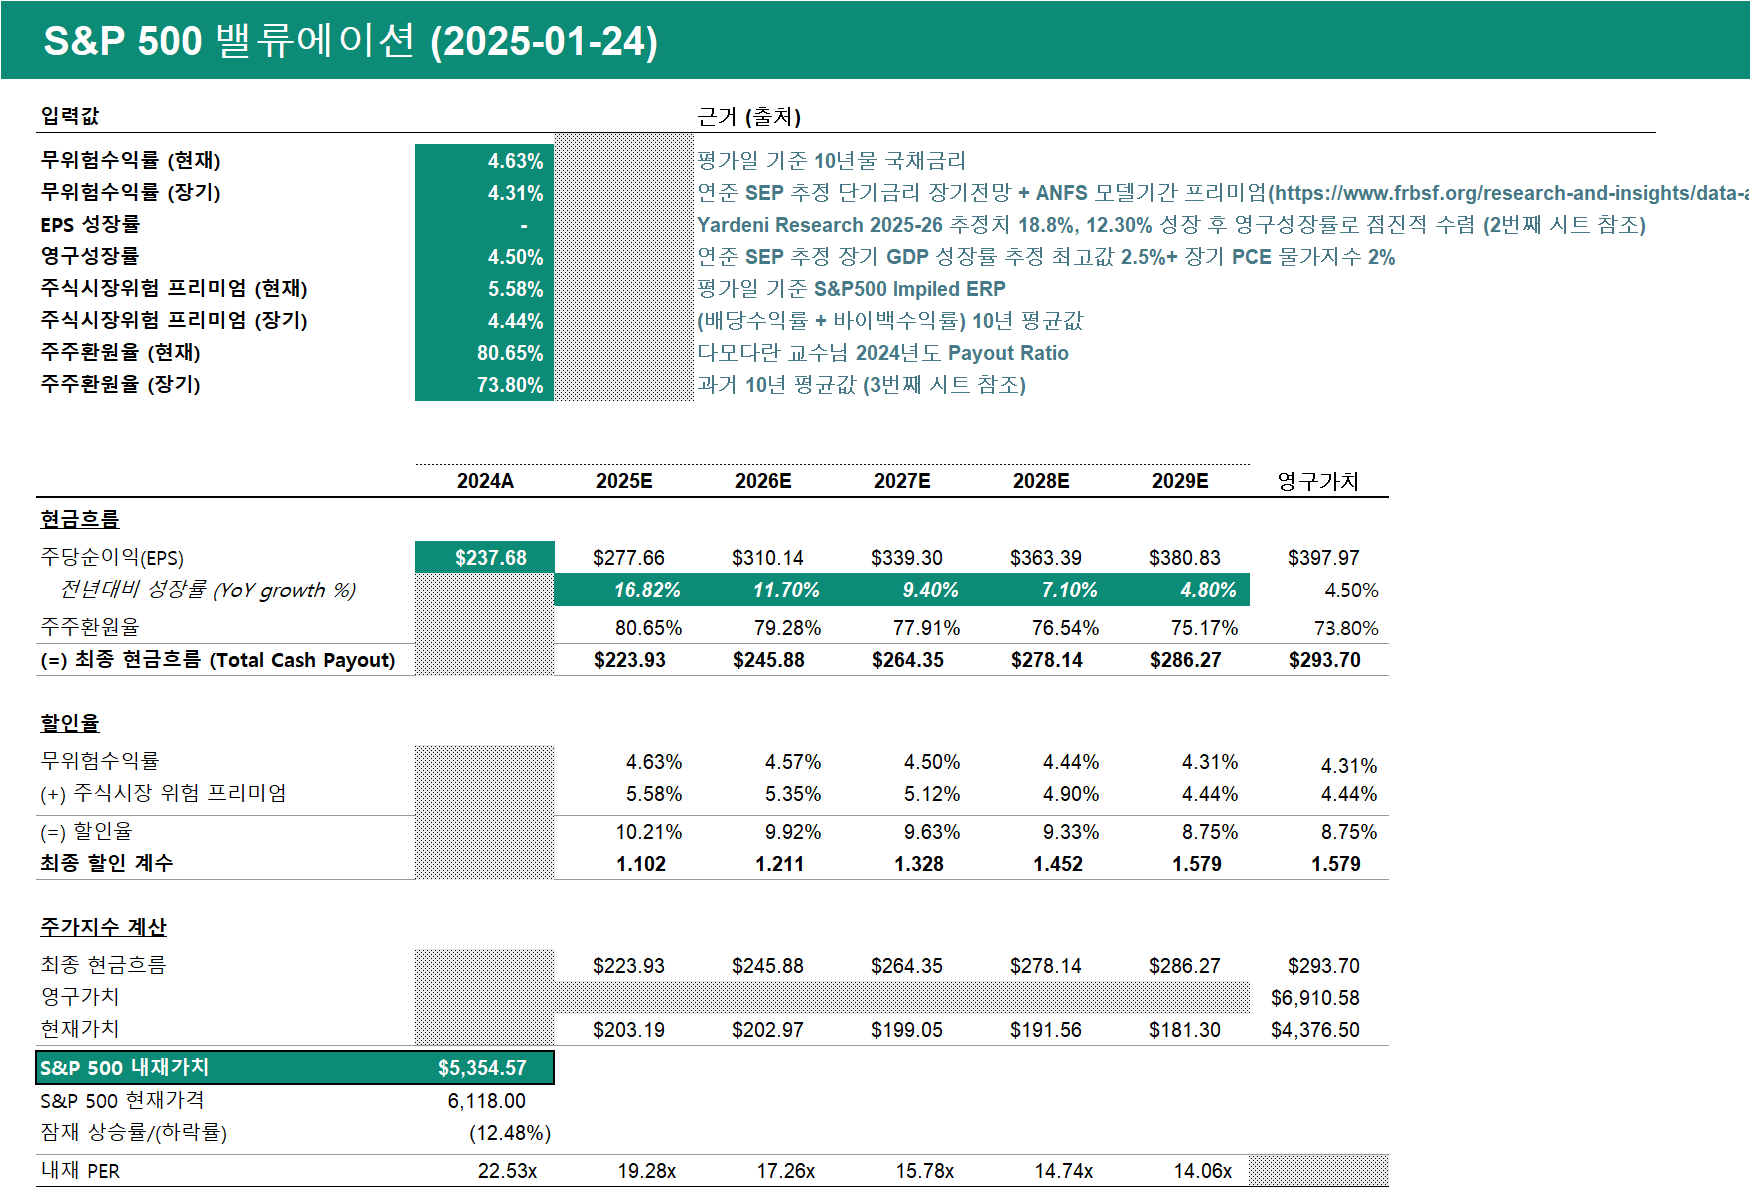
Task: Click the long-term payout ratio 73.80% input cell
Action: click(485, 385)
